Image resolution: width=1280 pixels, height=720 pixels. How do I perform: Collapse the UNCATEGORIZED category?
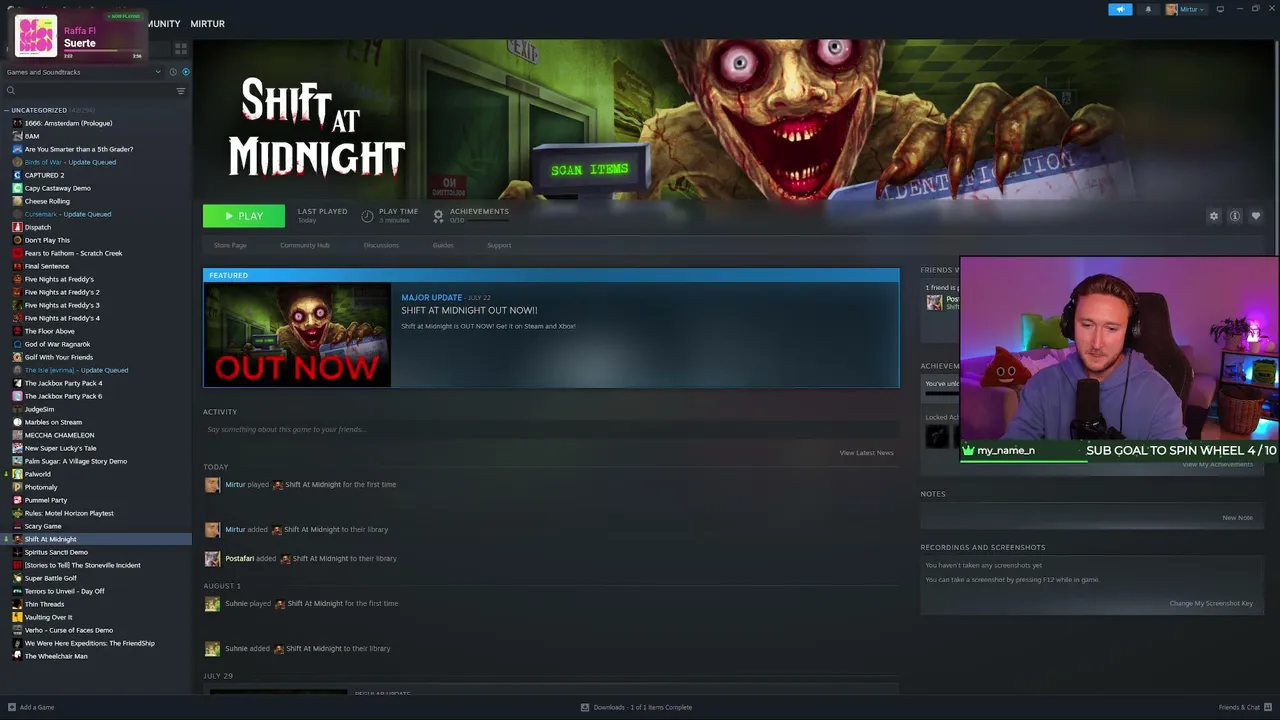tap(7, 110)
